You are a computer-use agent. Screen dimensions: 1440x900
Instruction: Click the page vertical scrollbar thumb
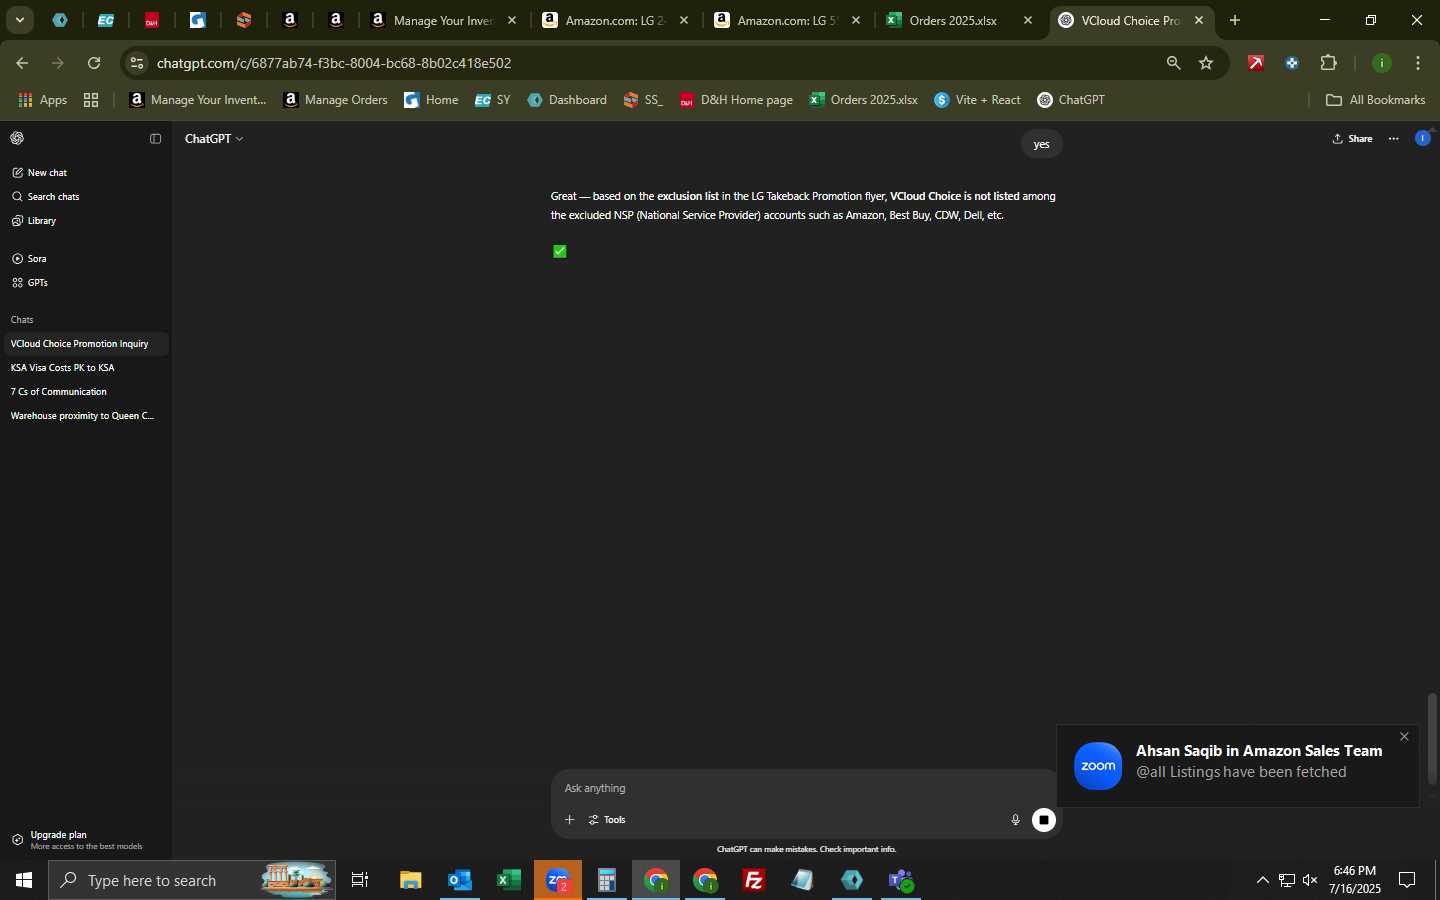(1432, 739)
